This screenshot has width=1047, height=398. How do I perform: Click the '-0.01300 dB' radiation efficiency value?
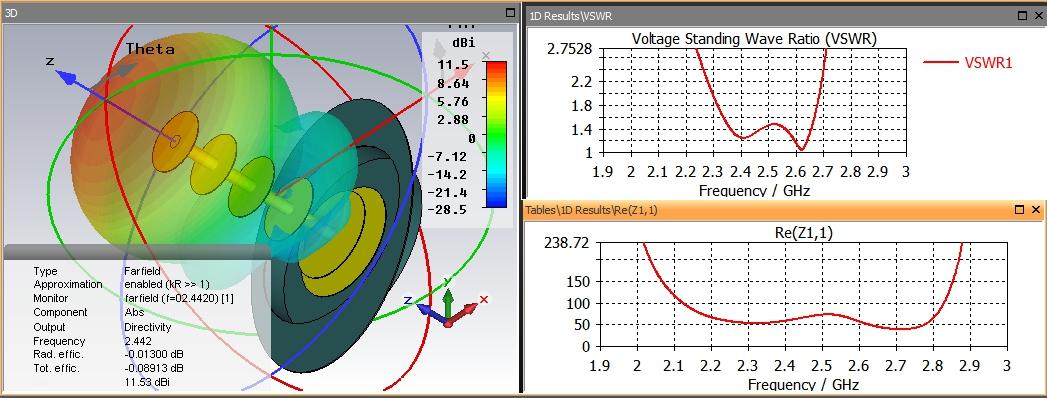click(154, 354)
